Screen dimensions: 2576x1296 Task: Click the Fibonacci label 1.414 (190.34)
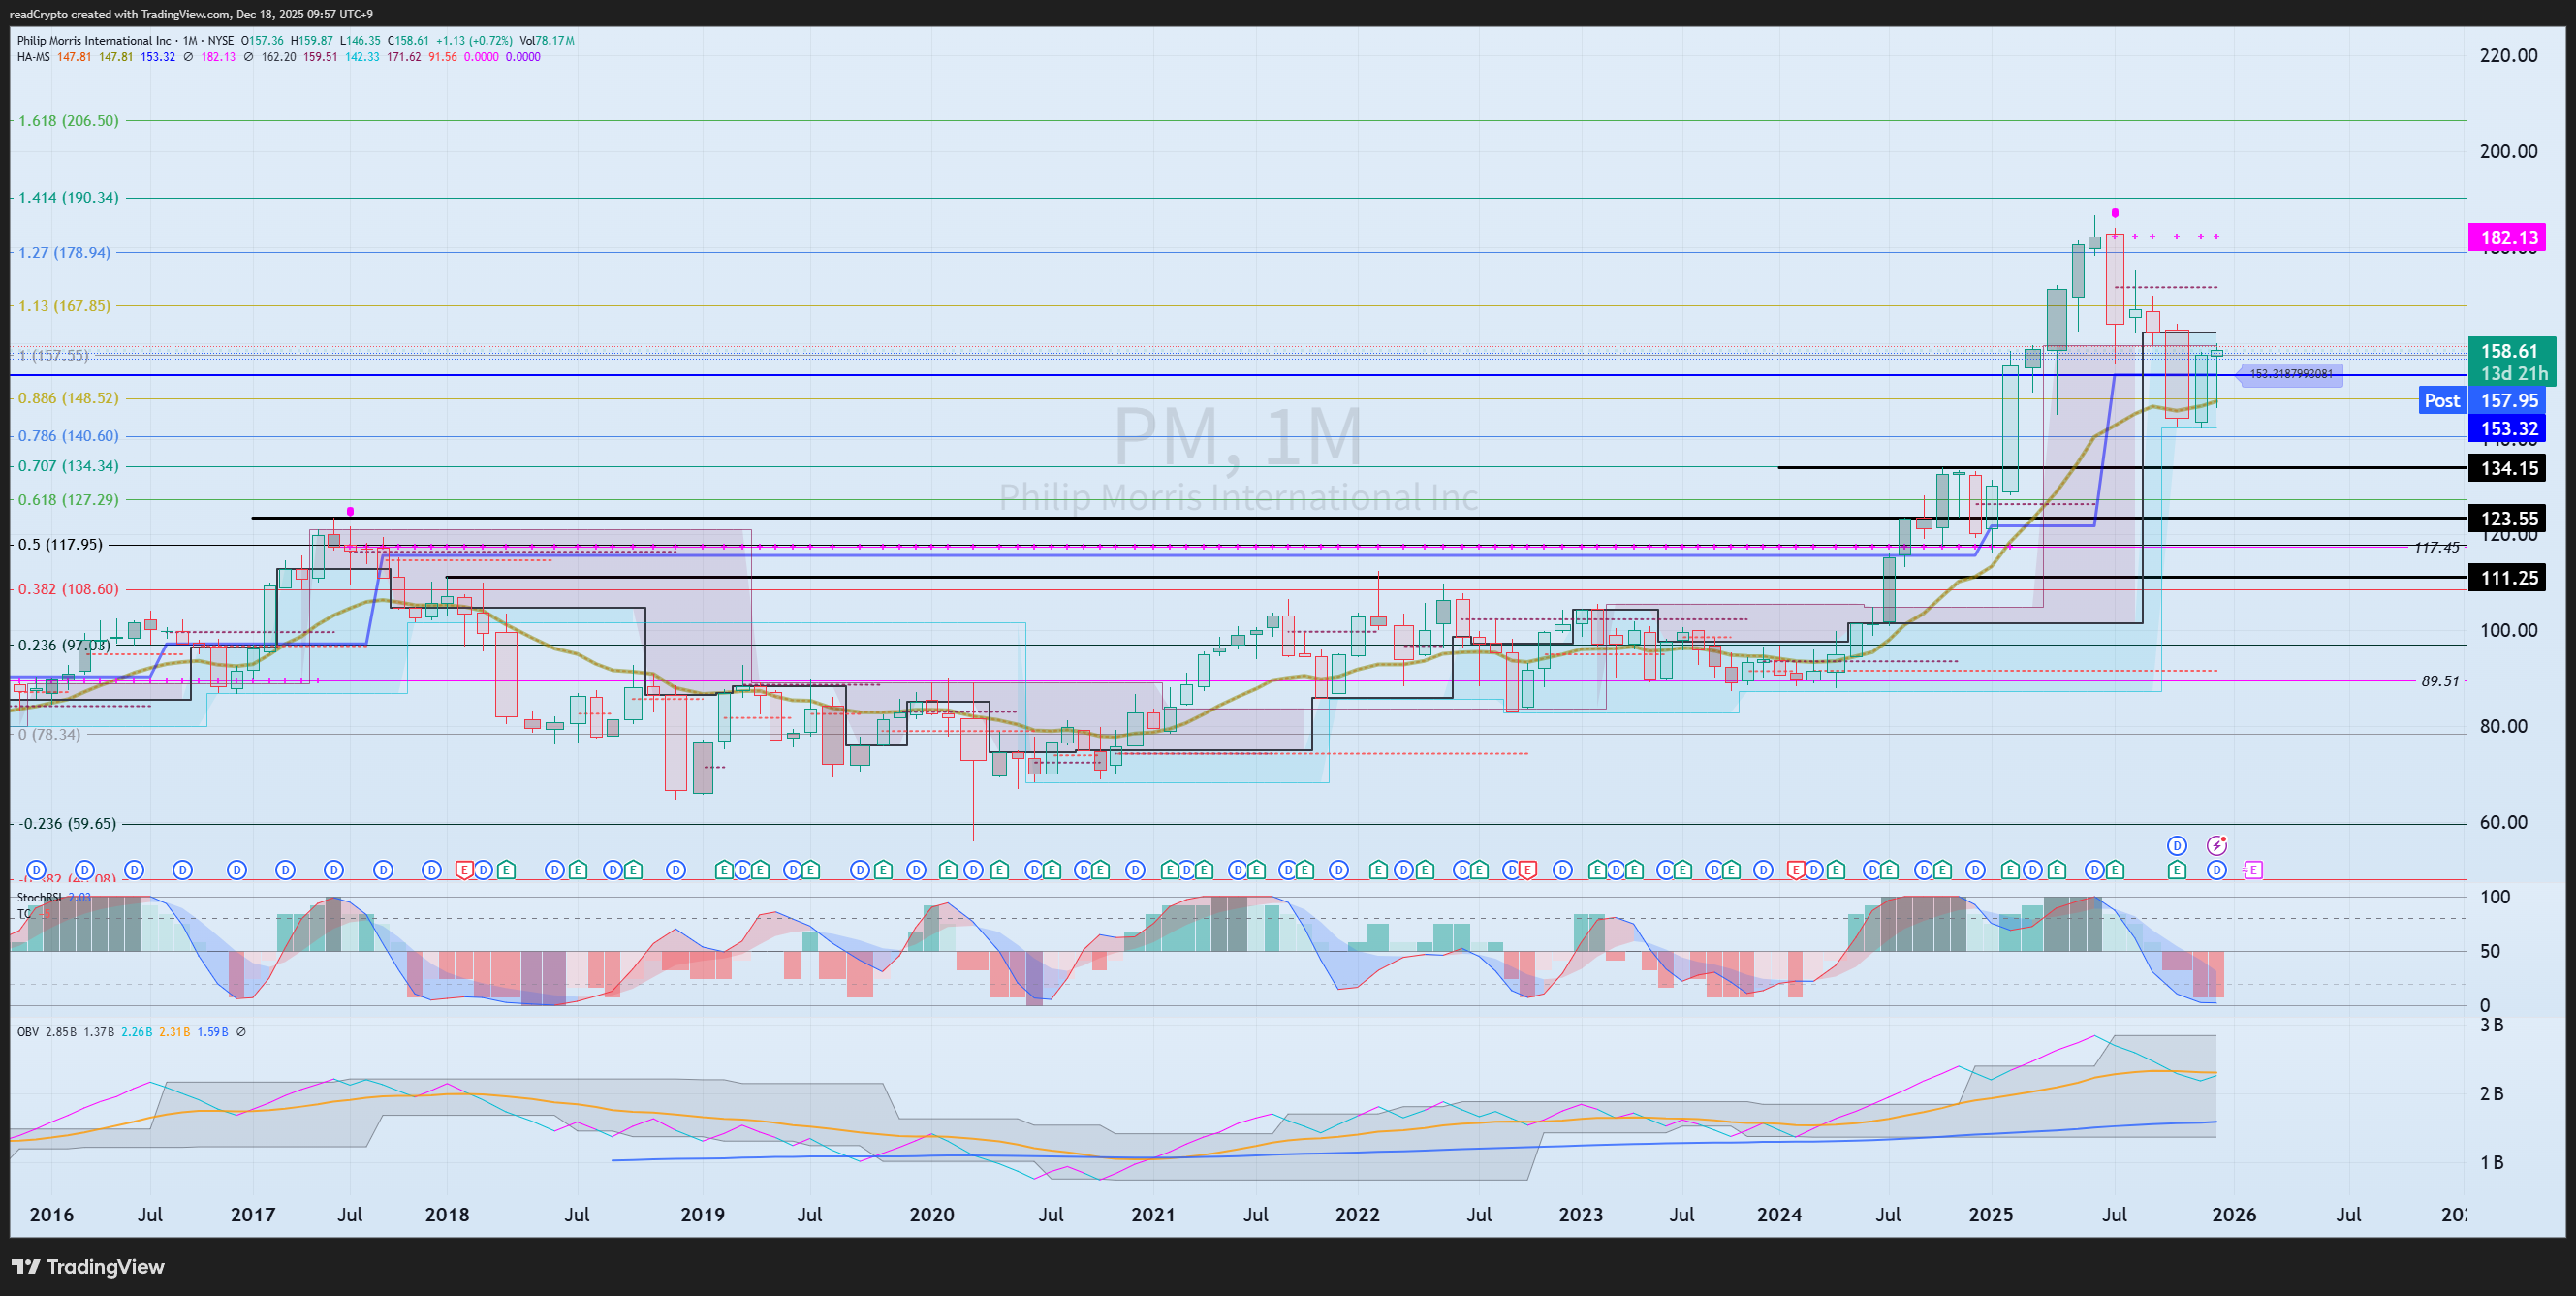coord(69,197)
